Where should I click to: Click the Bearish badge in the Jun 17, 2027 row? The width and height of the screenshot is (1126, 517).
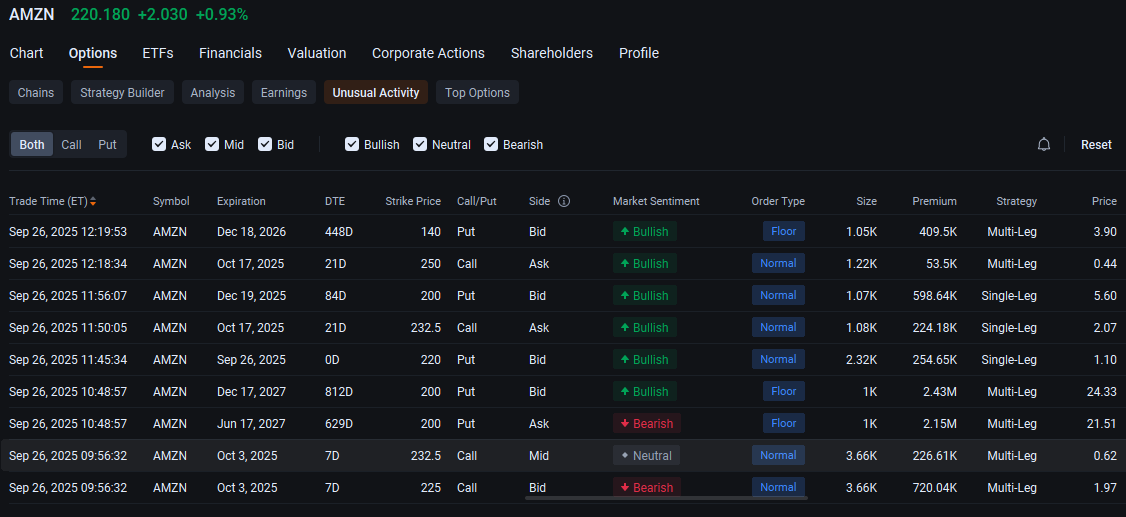click(x=647, y=424)
